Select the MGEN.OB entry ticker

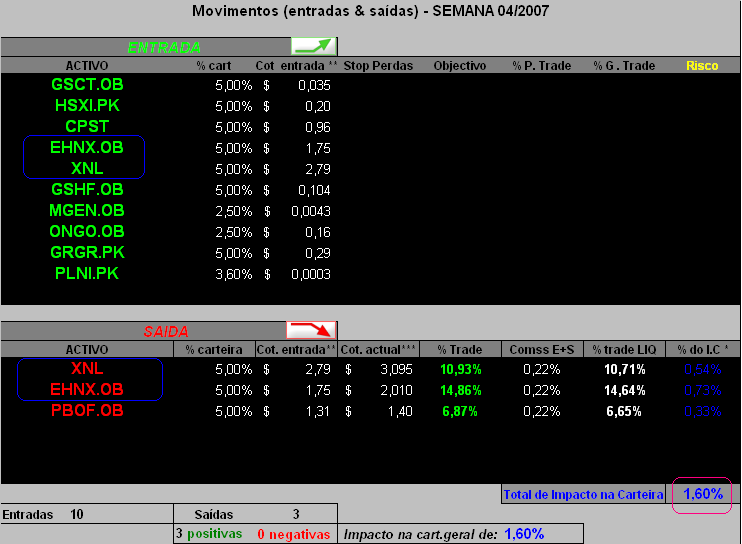[x=87, y=211]
